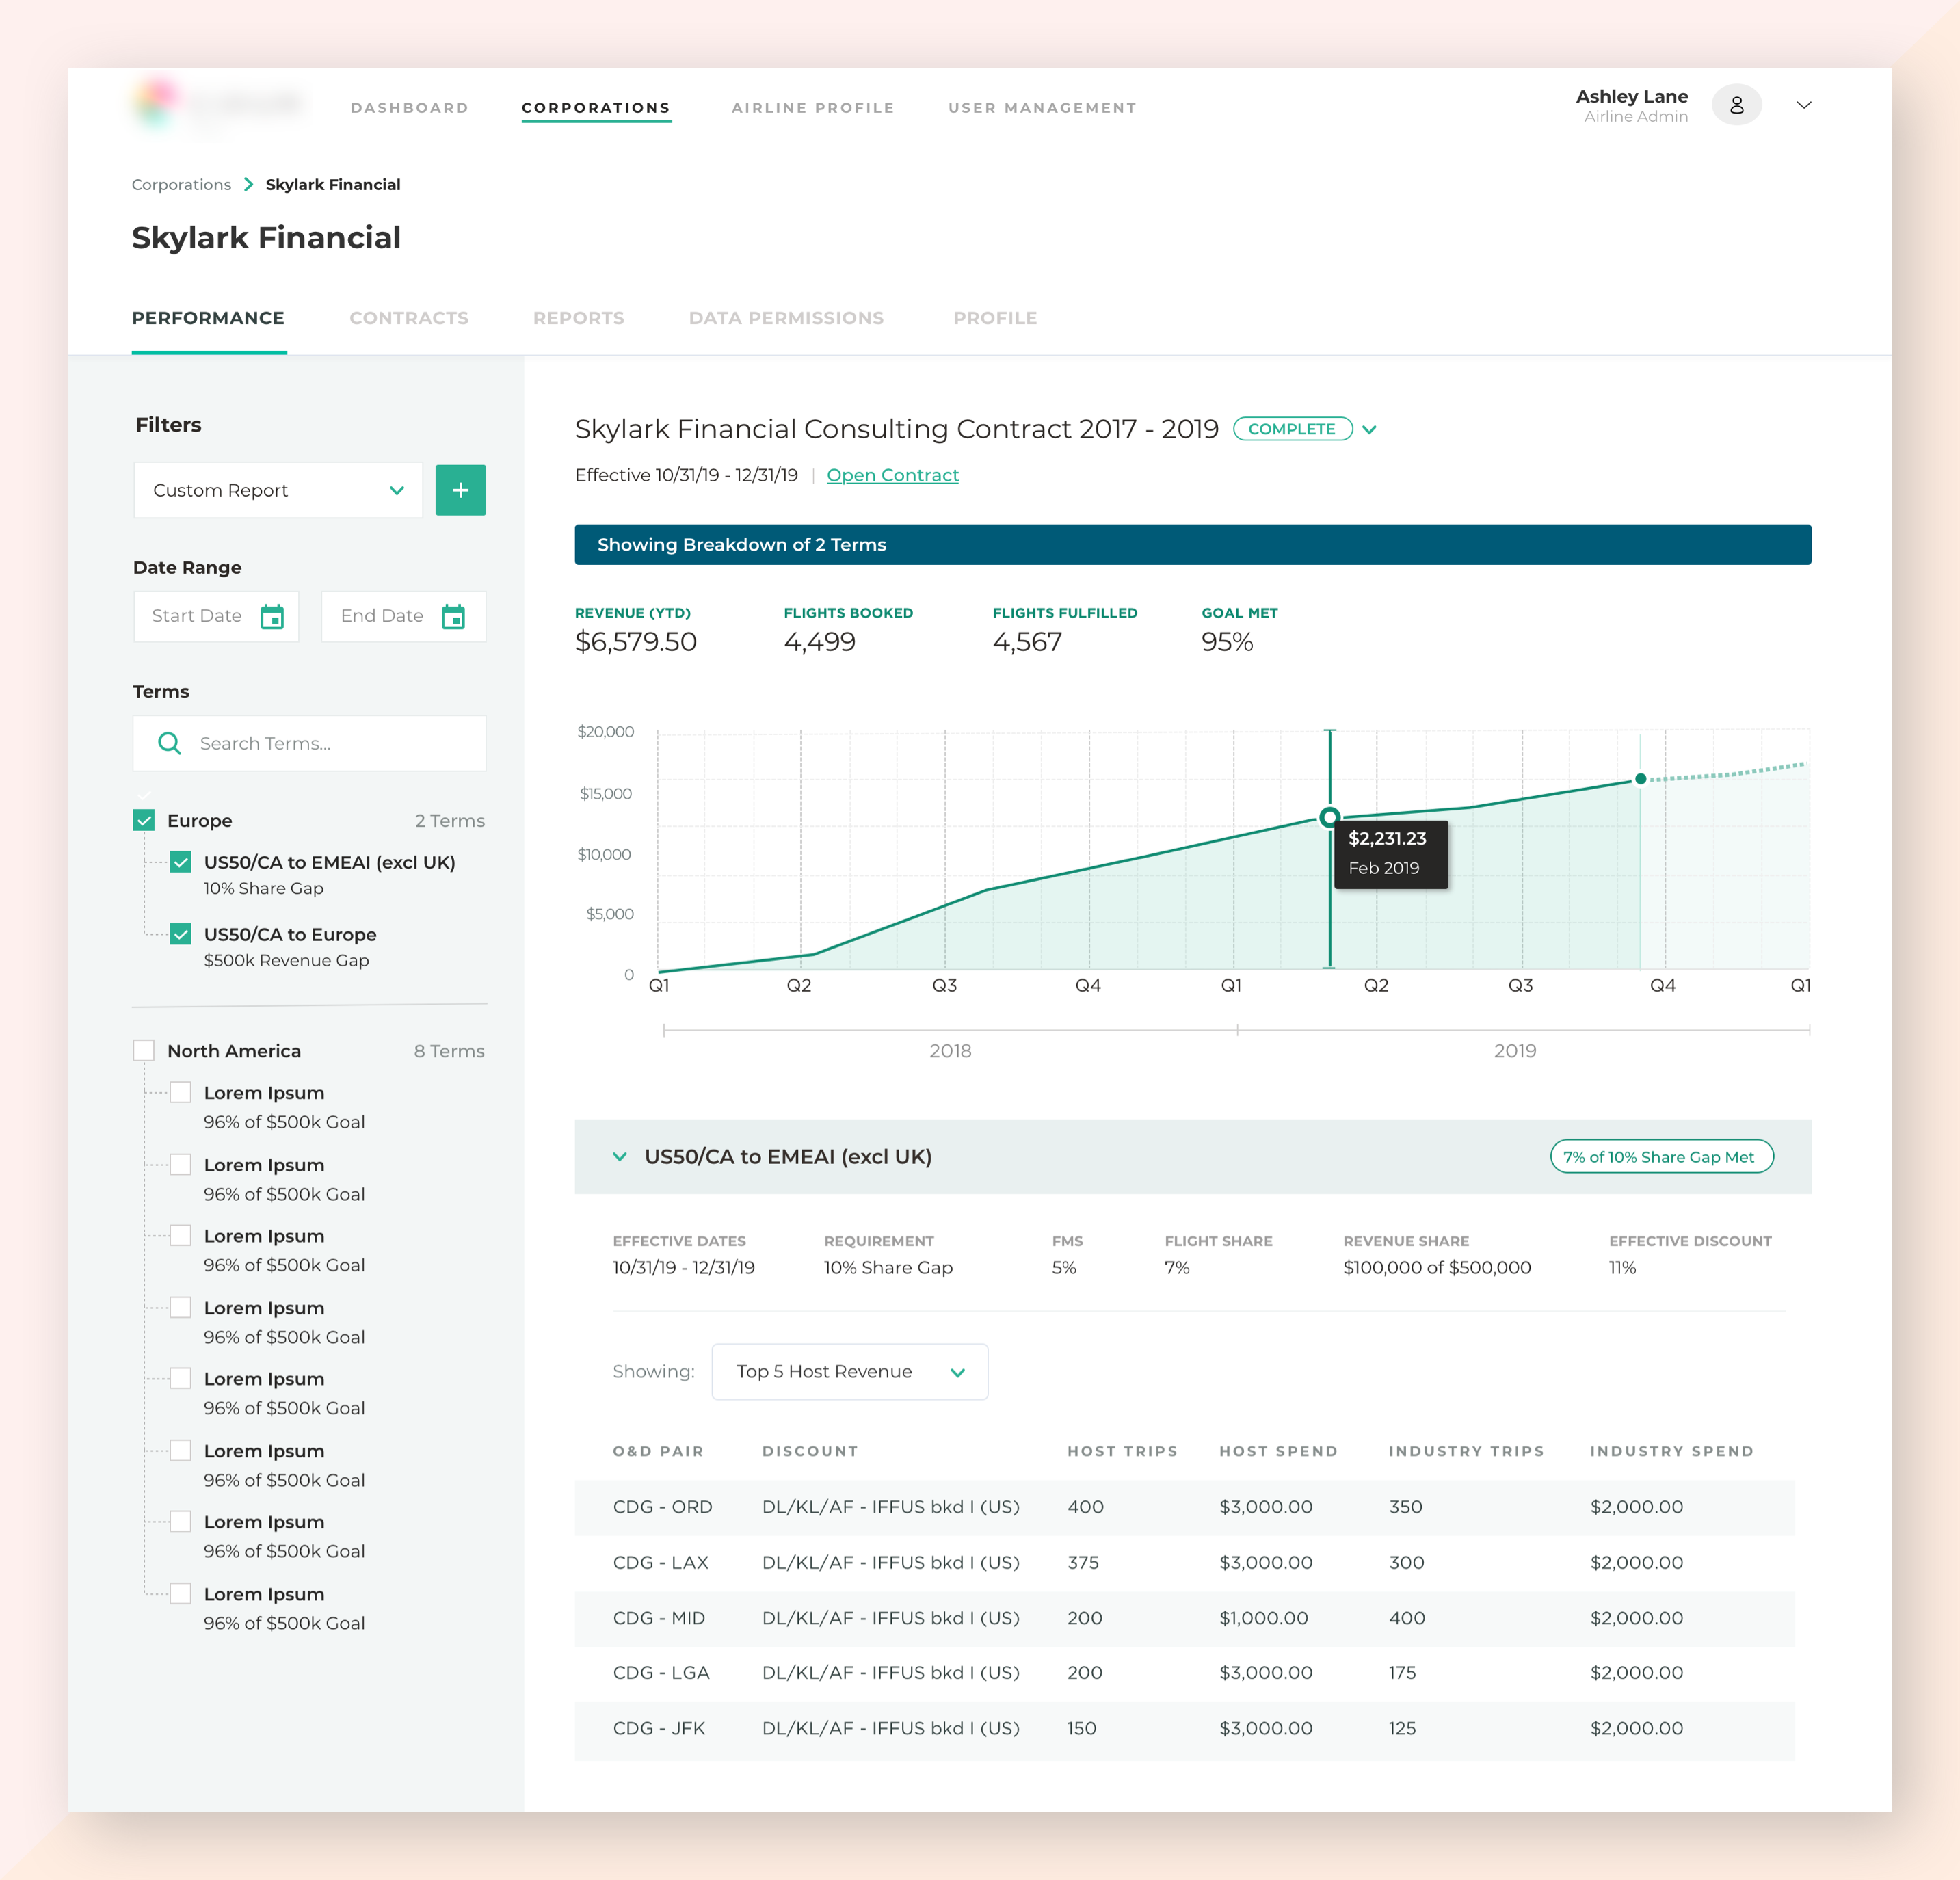
Task: Open the Custom Report dropdown
Action: pyautogui.click(x=278, y=490)
